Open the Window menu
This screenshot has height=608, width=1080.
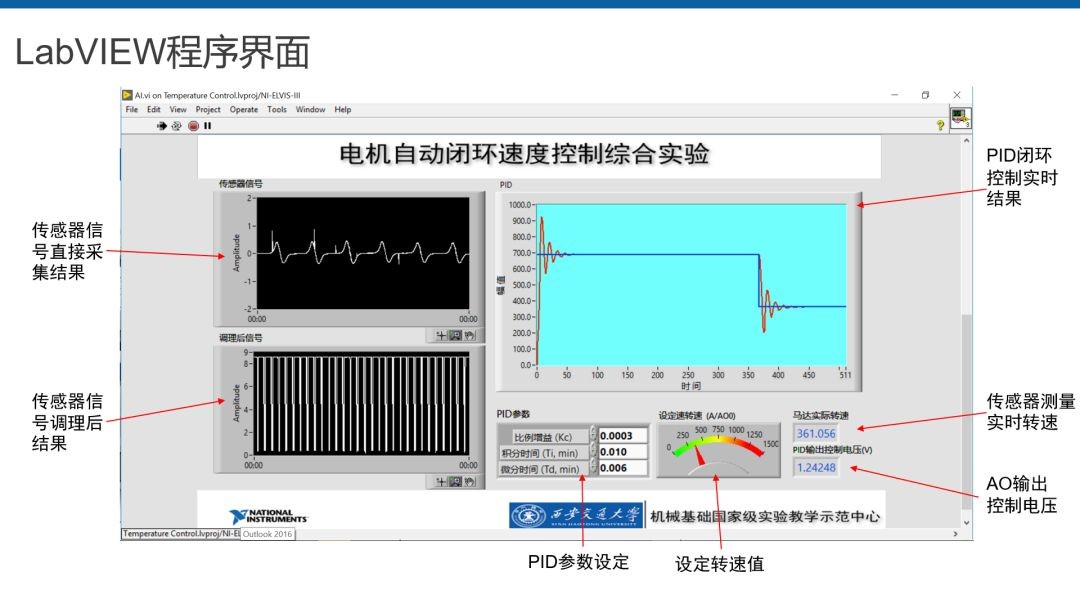(311, 109)
